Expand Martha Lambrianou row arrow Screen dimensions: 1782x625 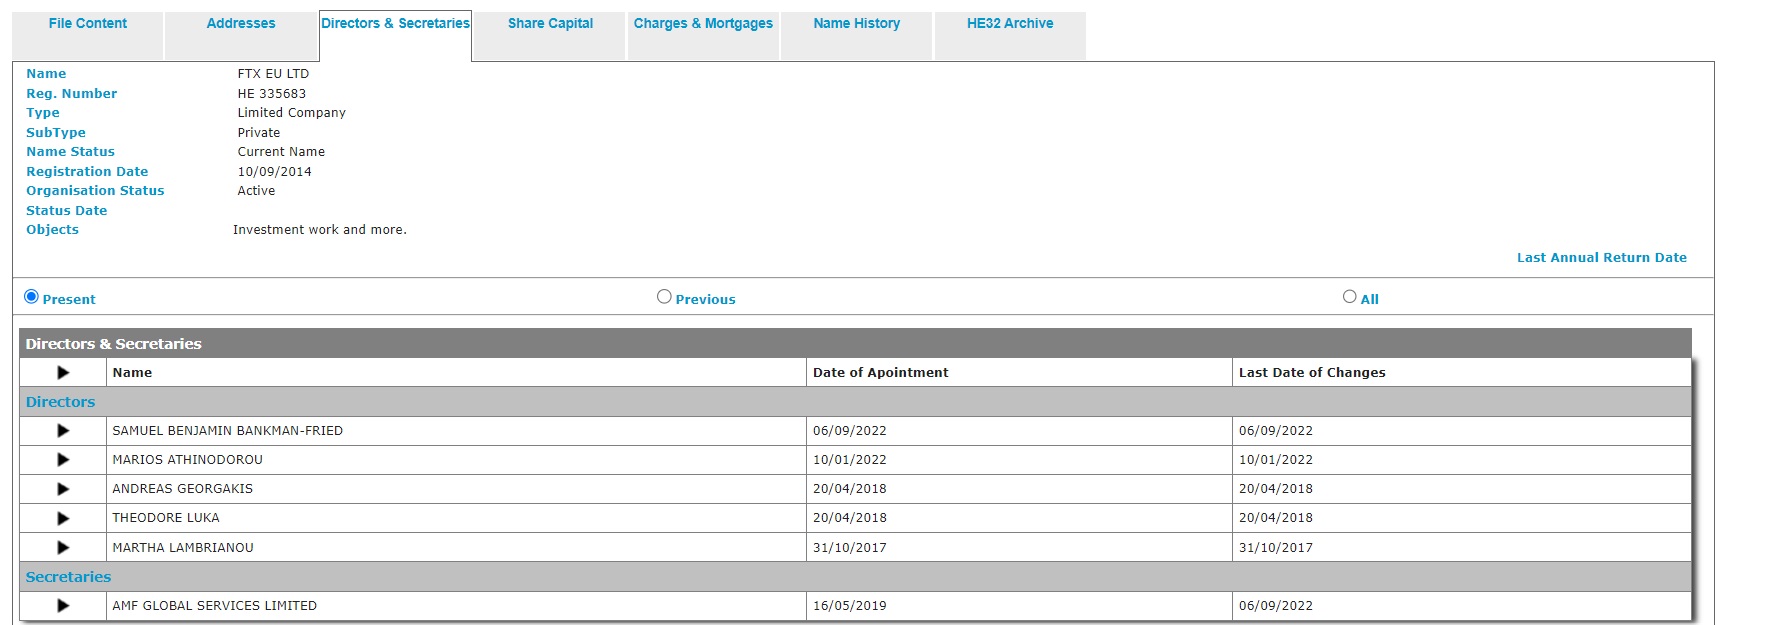pos(63,548)
